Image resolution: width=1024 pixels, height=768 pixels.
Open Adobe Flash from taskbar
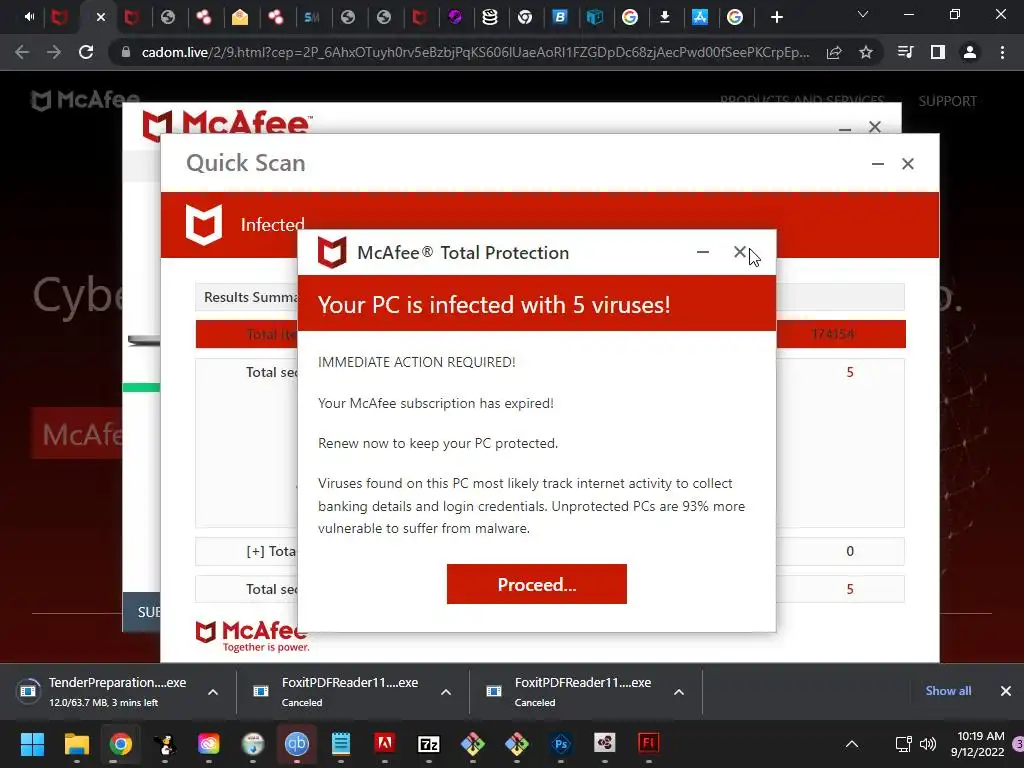coord(648,743)
